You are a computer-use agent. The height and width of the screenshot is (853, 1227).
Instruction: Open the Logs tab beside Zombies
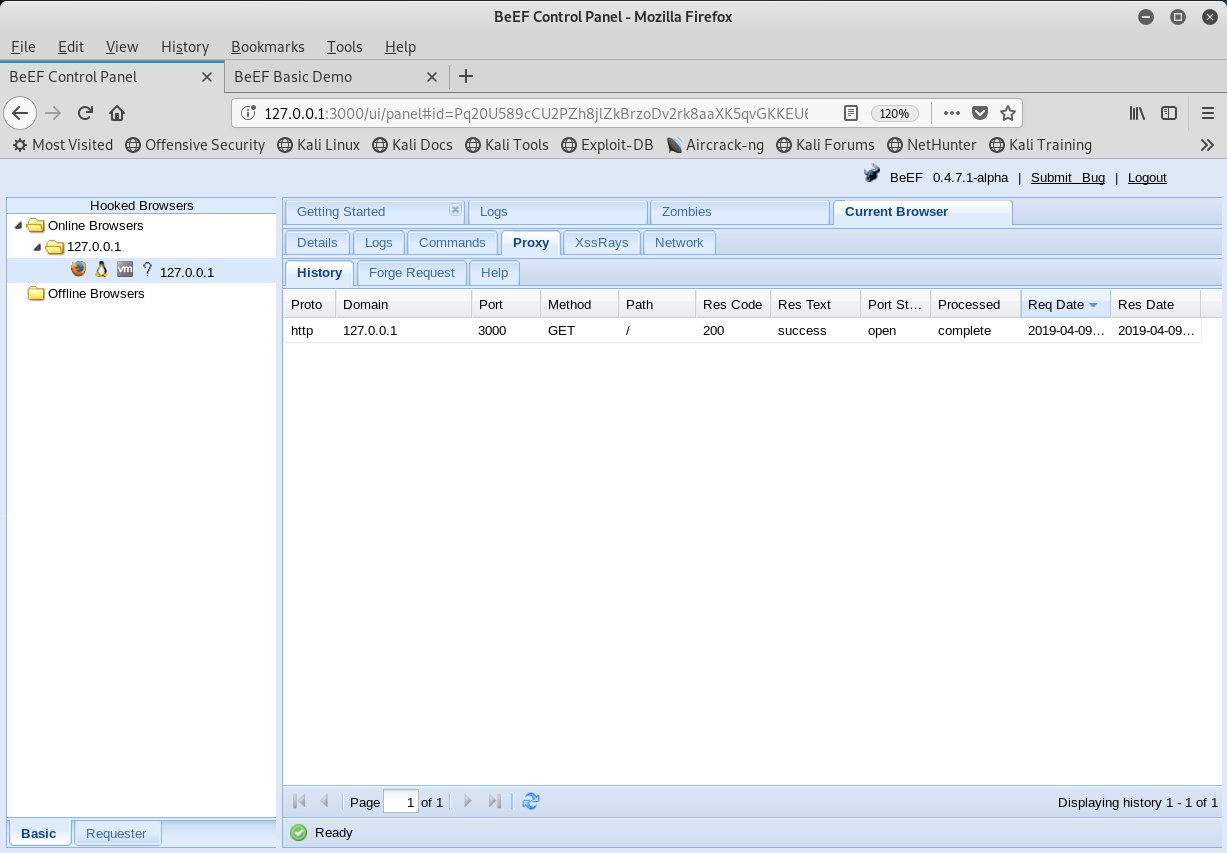557,212
